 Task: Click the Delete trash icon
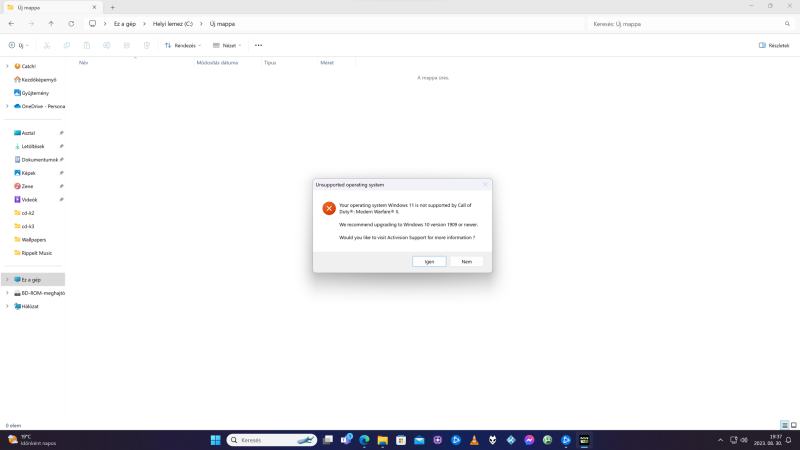[147, 45]
